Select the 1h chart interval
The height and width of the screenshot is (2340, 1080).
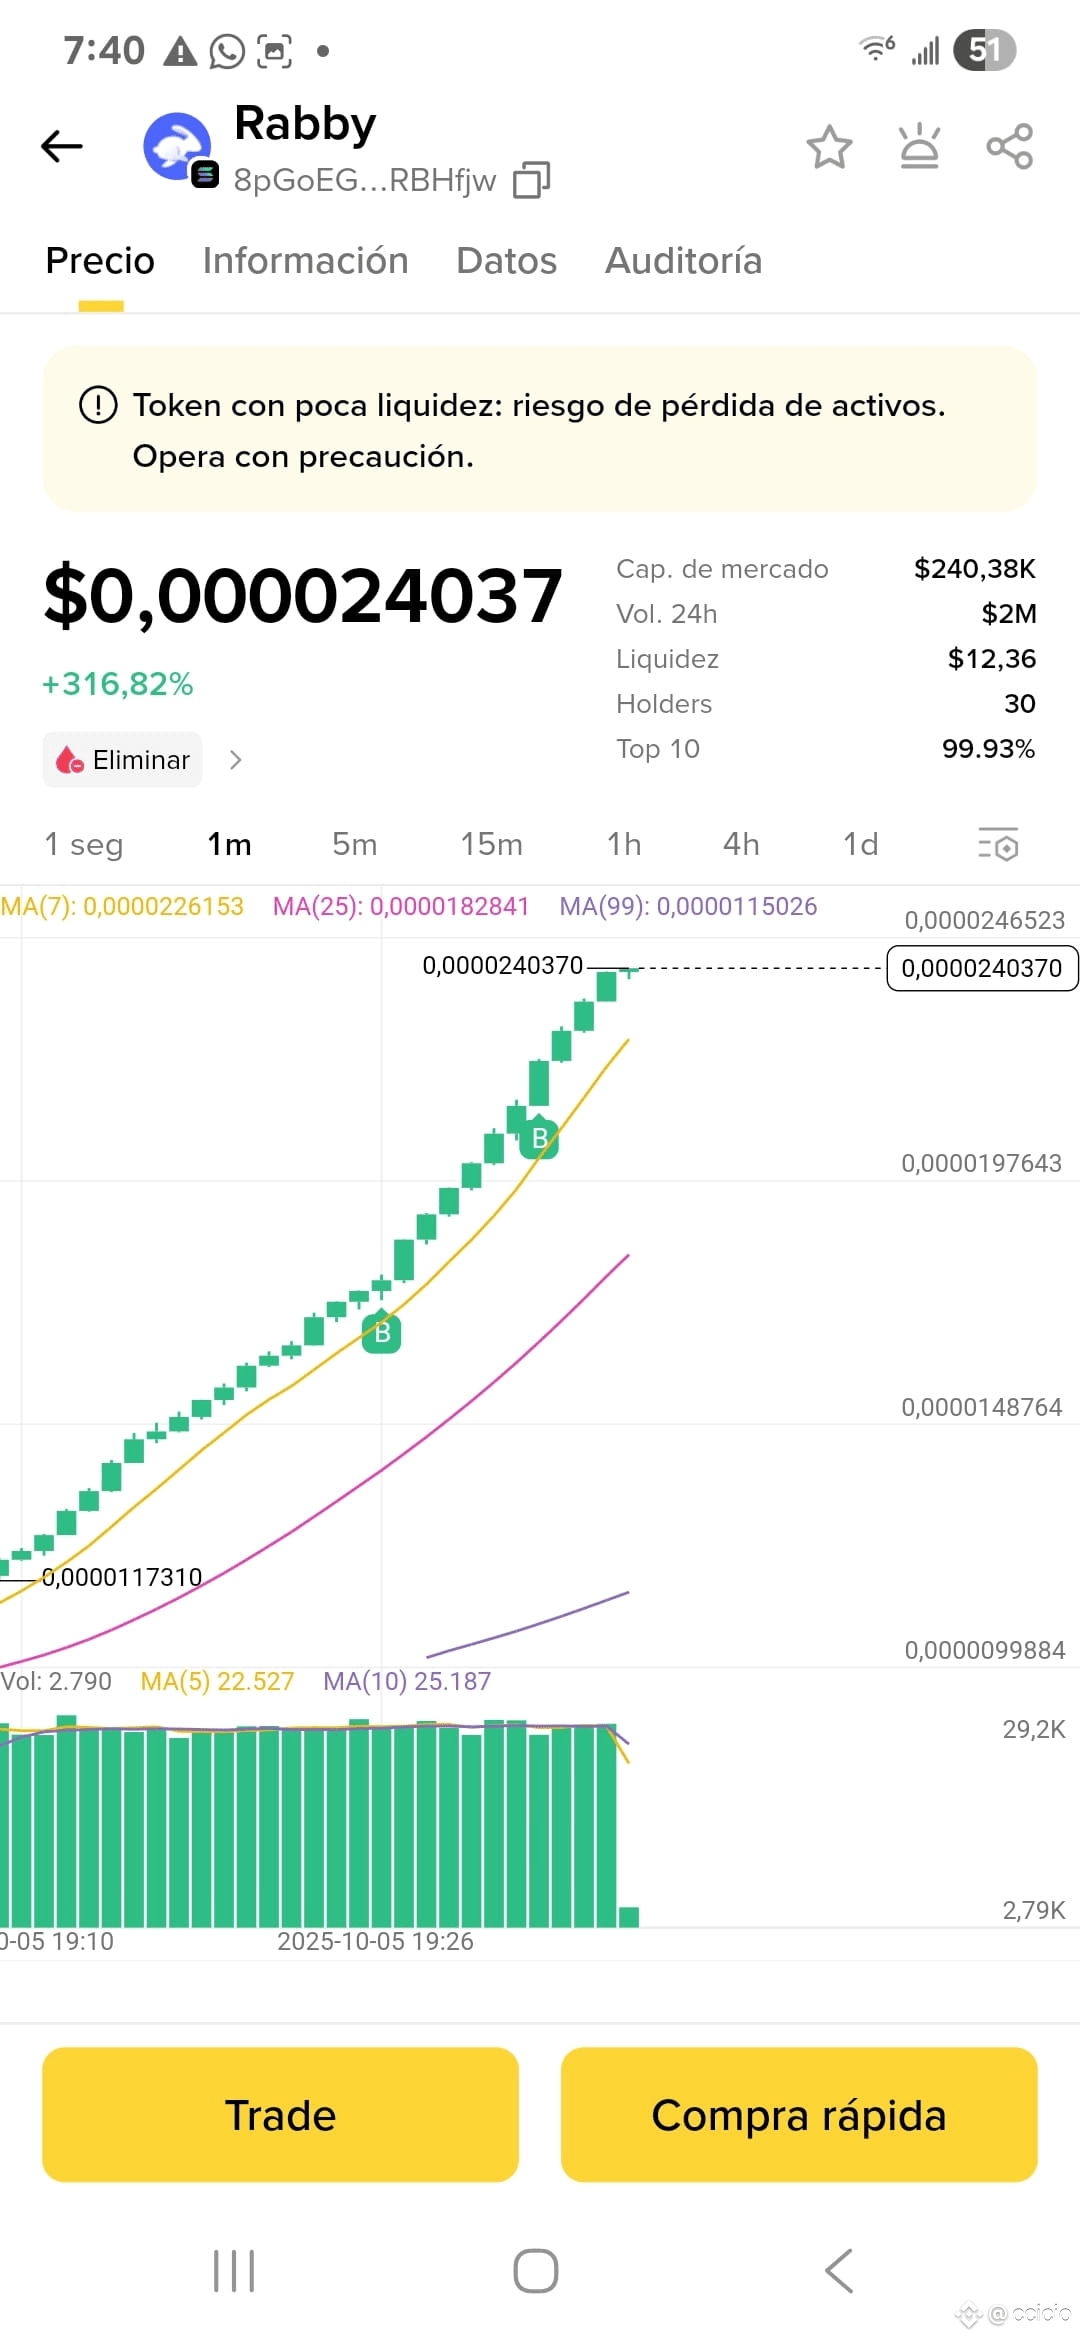pyautogui.click(x=624, y=844)
